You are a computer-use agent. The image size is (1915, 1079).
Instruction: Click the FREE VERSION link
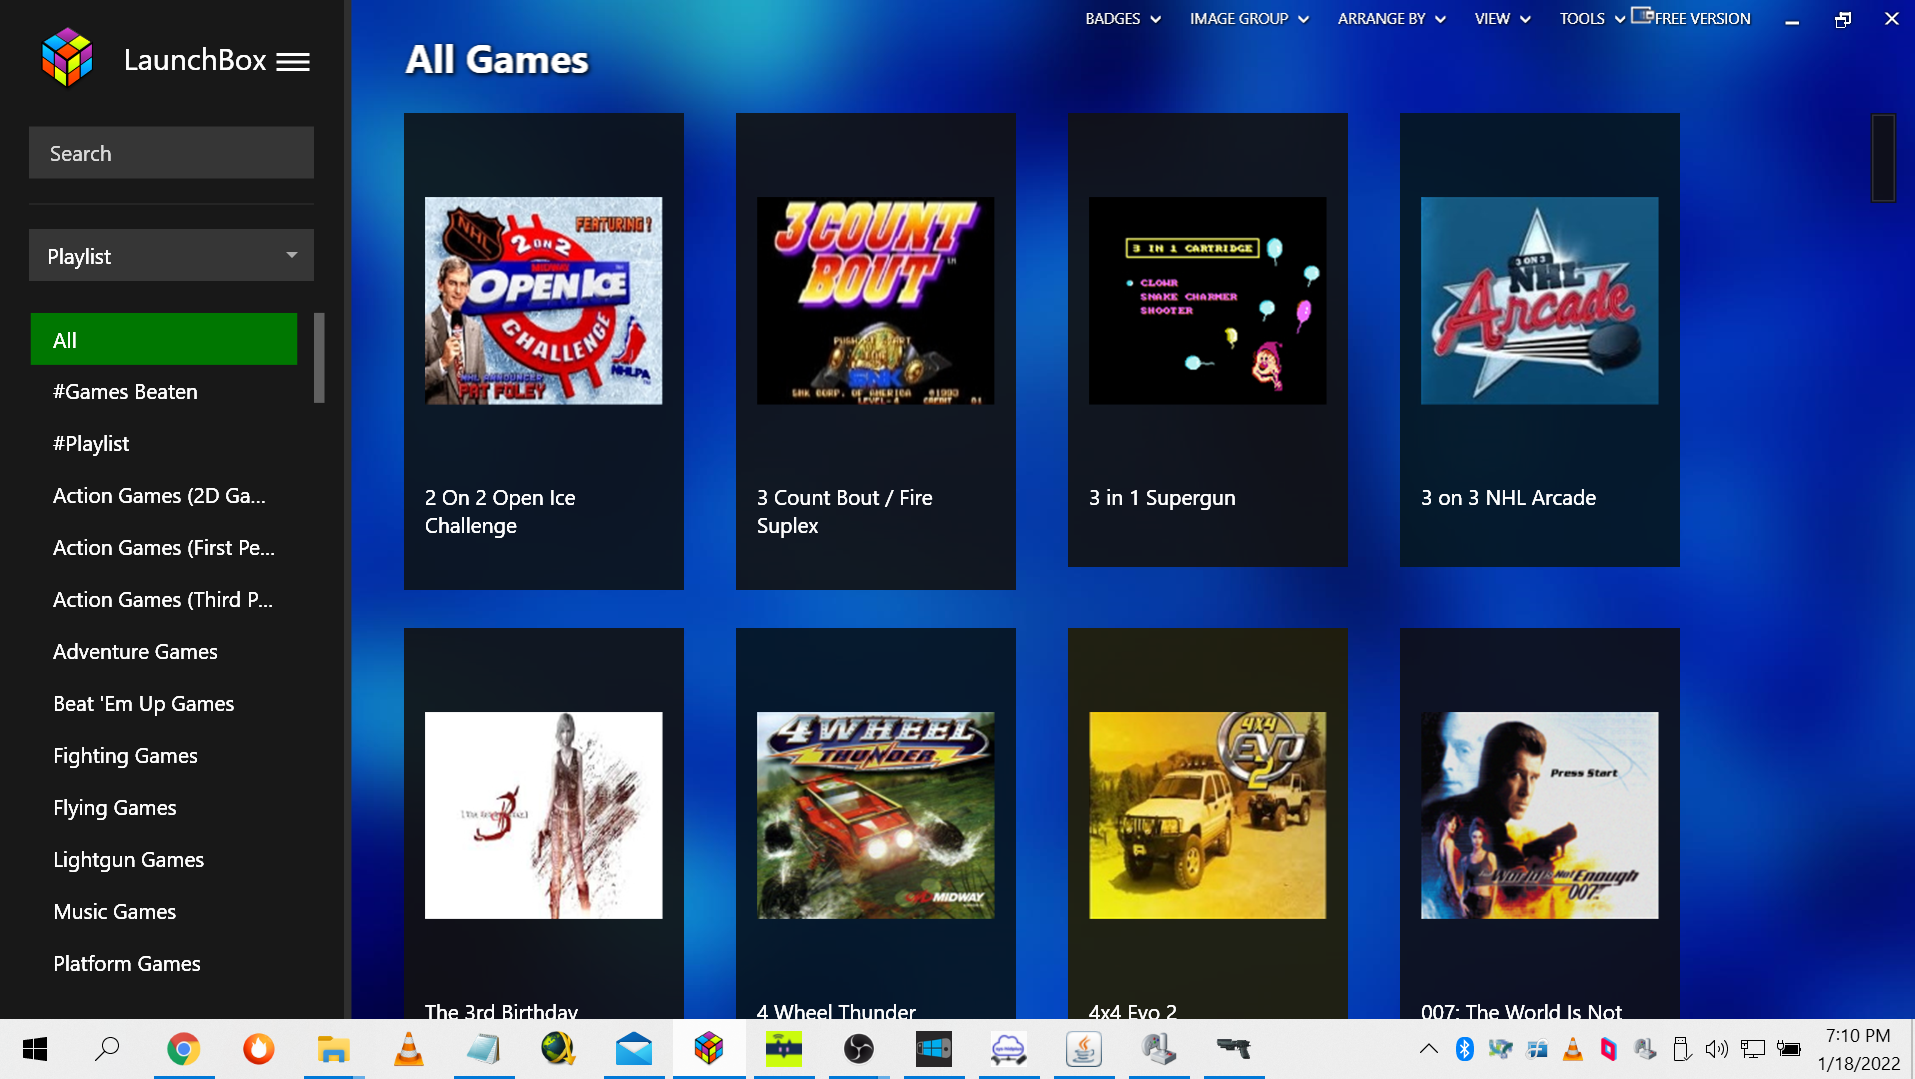[x=1702, y=19]
